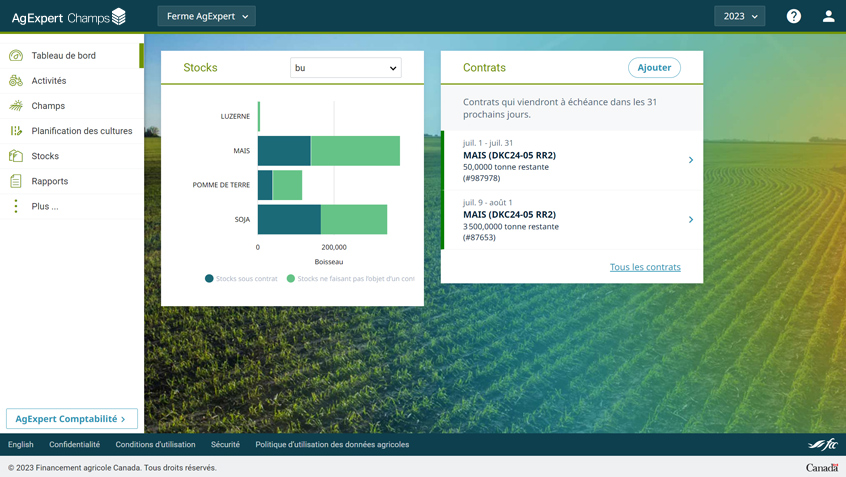Open the help question mark icon
Viewport: 846px width, 477px height.
[x=793, y=16]
